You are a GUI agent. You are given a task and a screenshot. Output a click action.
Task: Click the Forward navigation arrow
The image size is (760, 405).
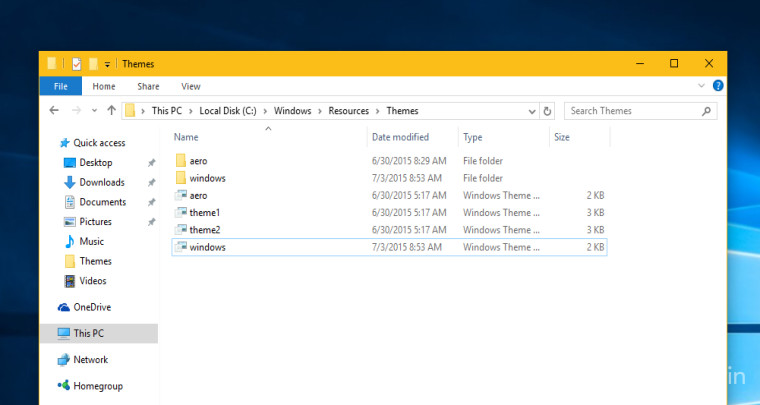[x=76, y=110]
